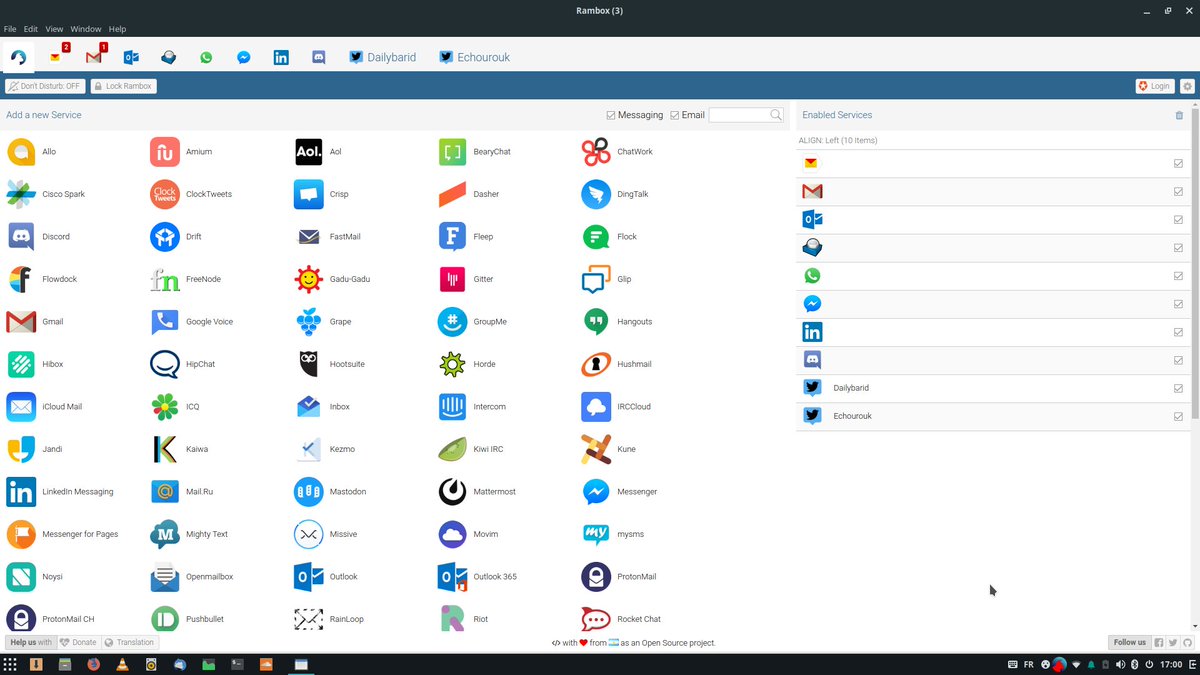1200x675 pixels.
Task: Disable the Echourouk service checkbox
Action: (x=1179, y=416)
